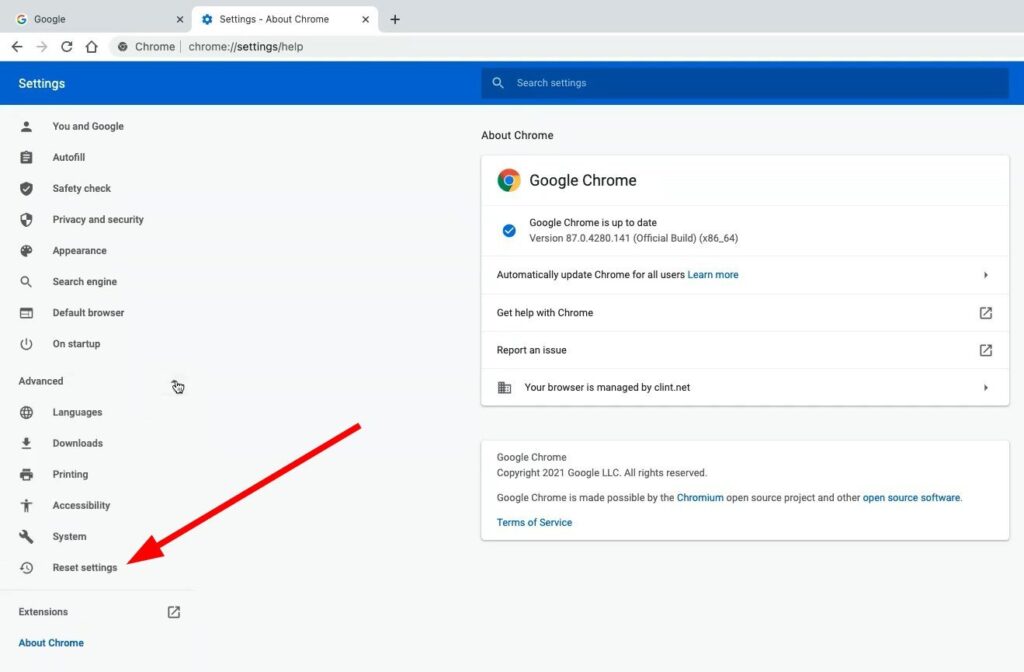Click the Printing printer icon

[27, 475]
